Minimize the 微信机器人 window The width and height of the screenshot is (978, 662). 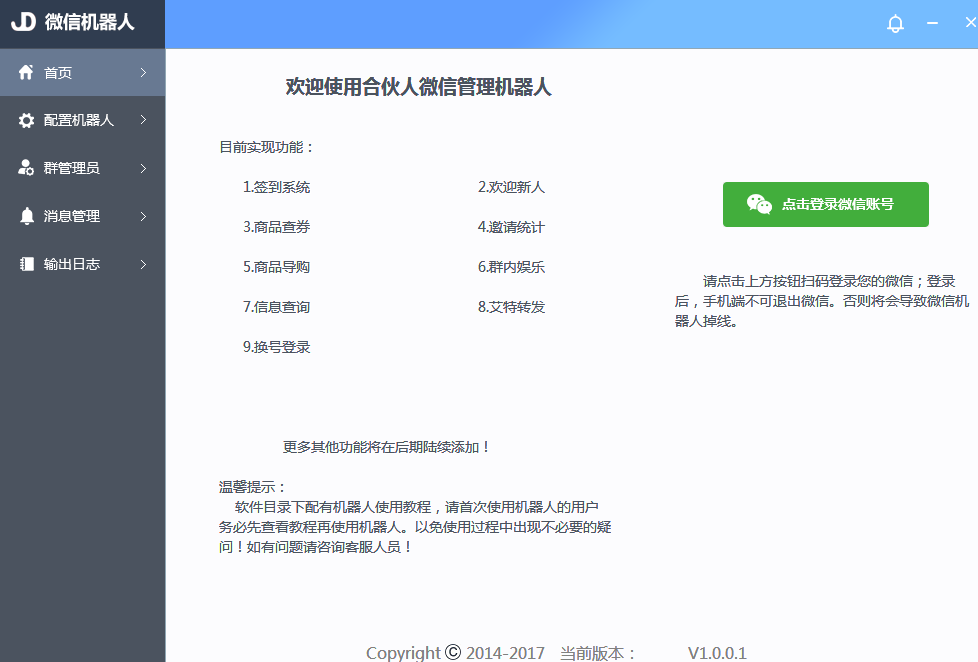tap(931, 24)
